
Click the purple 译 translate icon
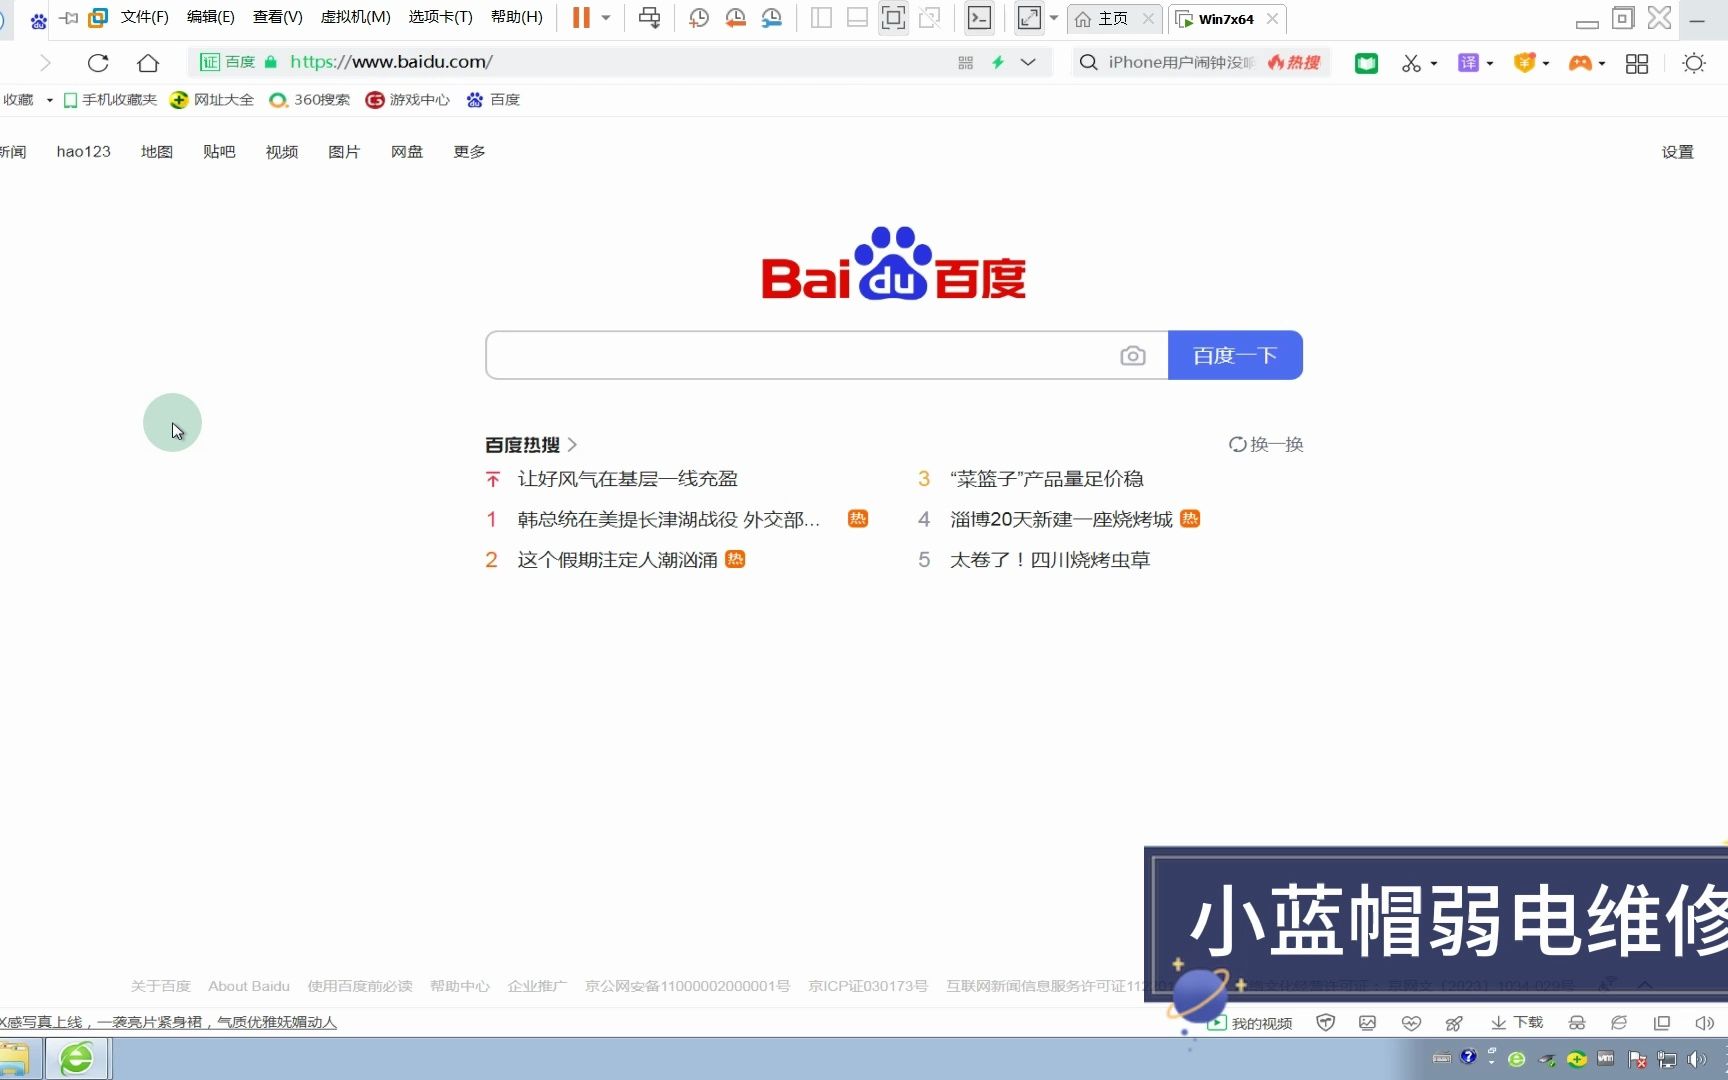click(x=1468, y=63)
